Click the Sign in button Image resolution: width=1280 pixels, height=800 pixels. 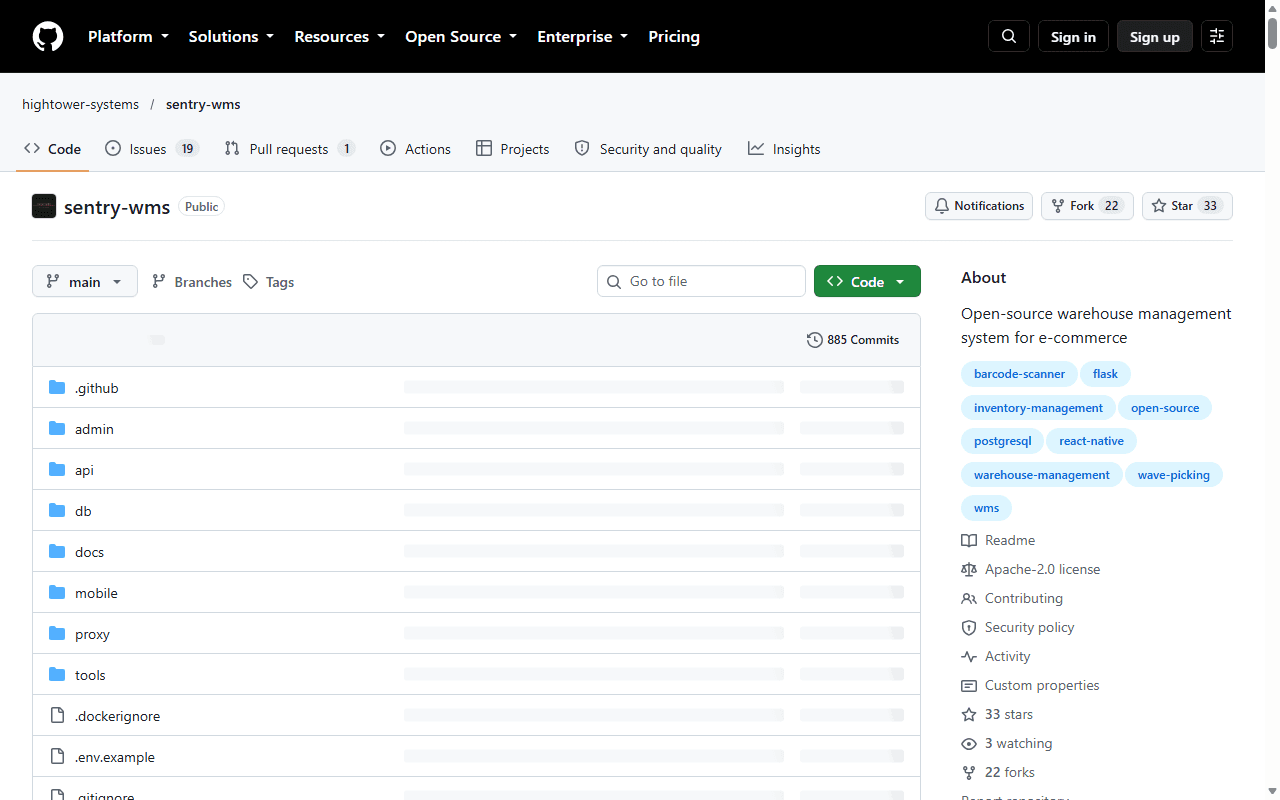click(1073, 37)
